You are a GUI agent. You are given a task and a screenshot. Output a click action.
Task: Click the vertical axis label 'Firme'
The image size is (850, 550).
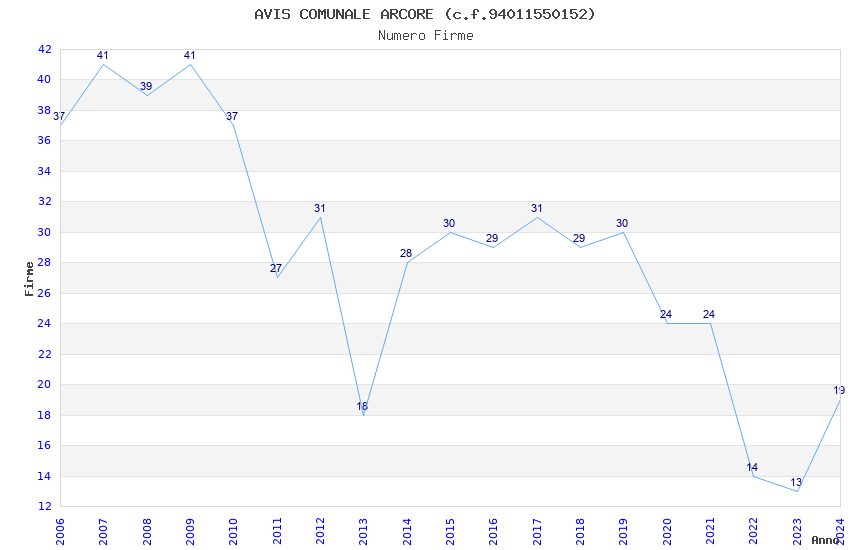tap(29, 279)
